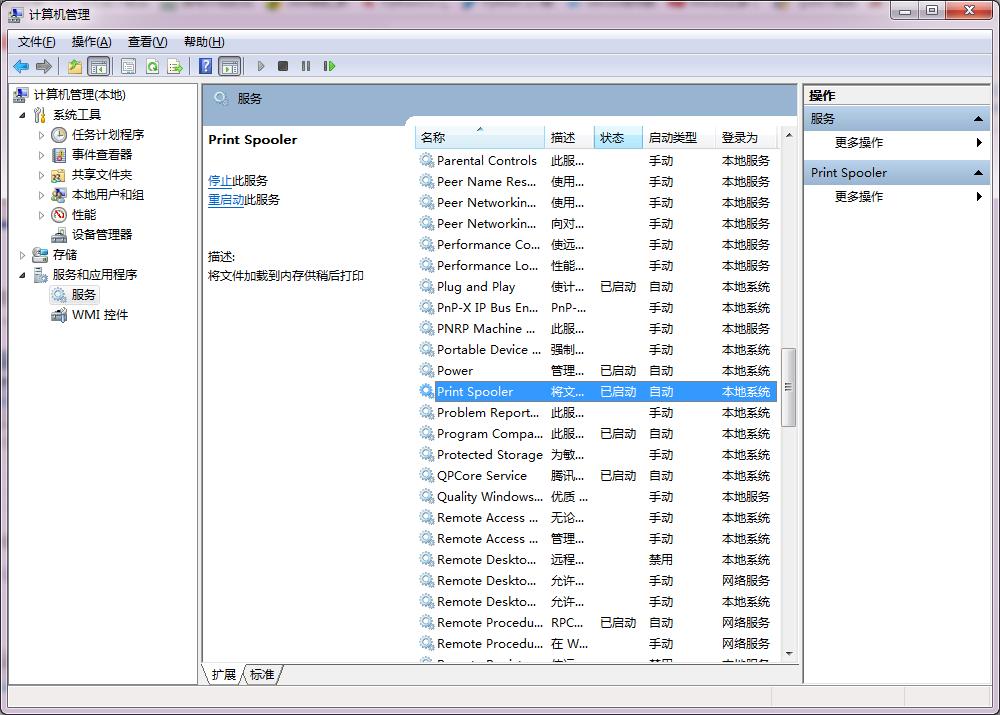Expand the 任务计划程序 tree node

pos(42,135)
